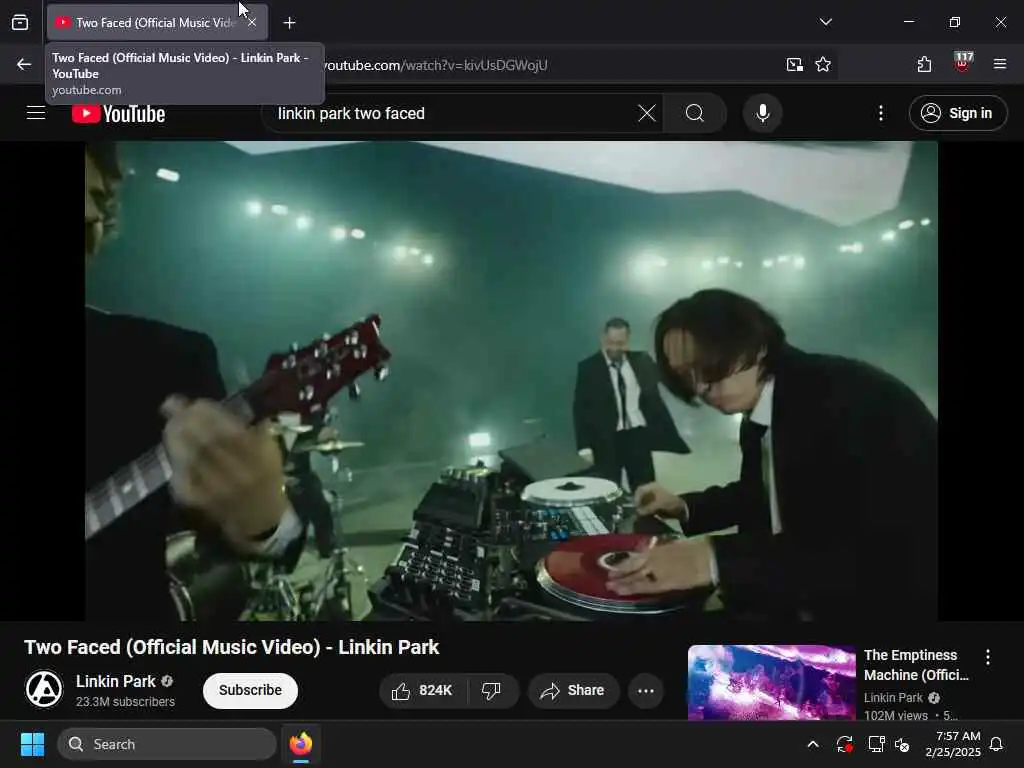Go back to the previous page
The height and width of the screenshot is (768, 1024).
[24, 64]
